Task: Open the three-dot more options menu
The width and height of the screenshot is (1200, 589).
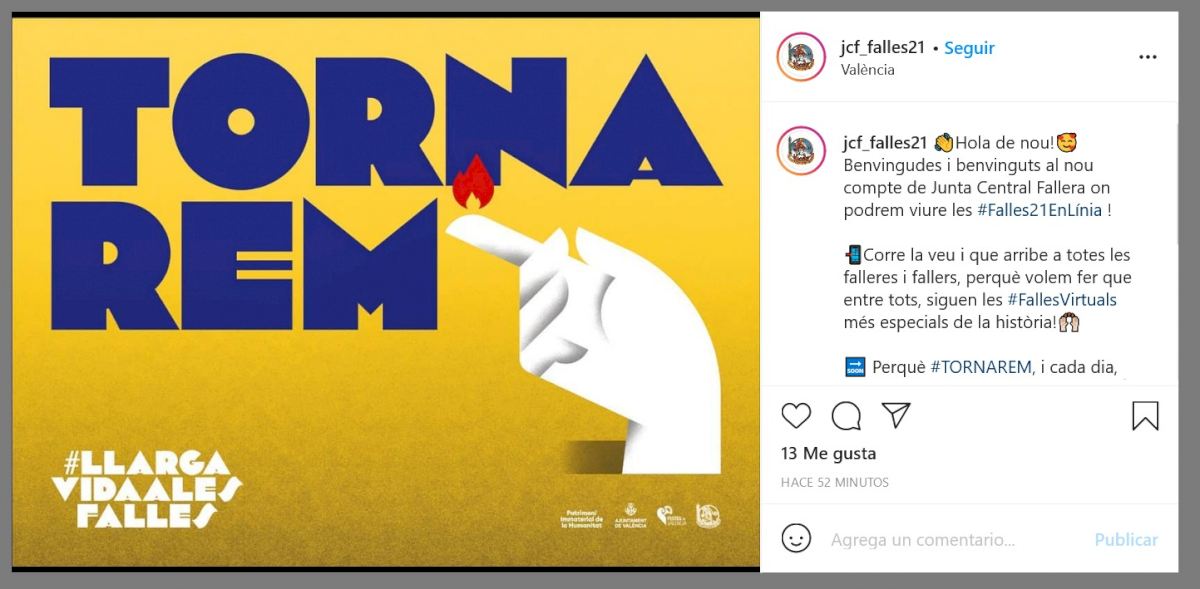Action: click(1147, 57)
